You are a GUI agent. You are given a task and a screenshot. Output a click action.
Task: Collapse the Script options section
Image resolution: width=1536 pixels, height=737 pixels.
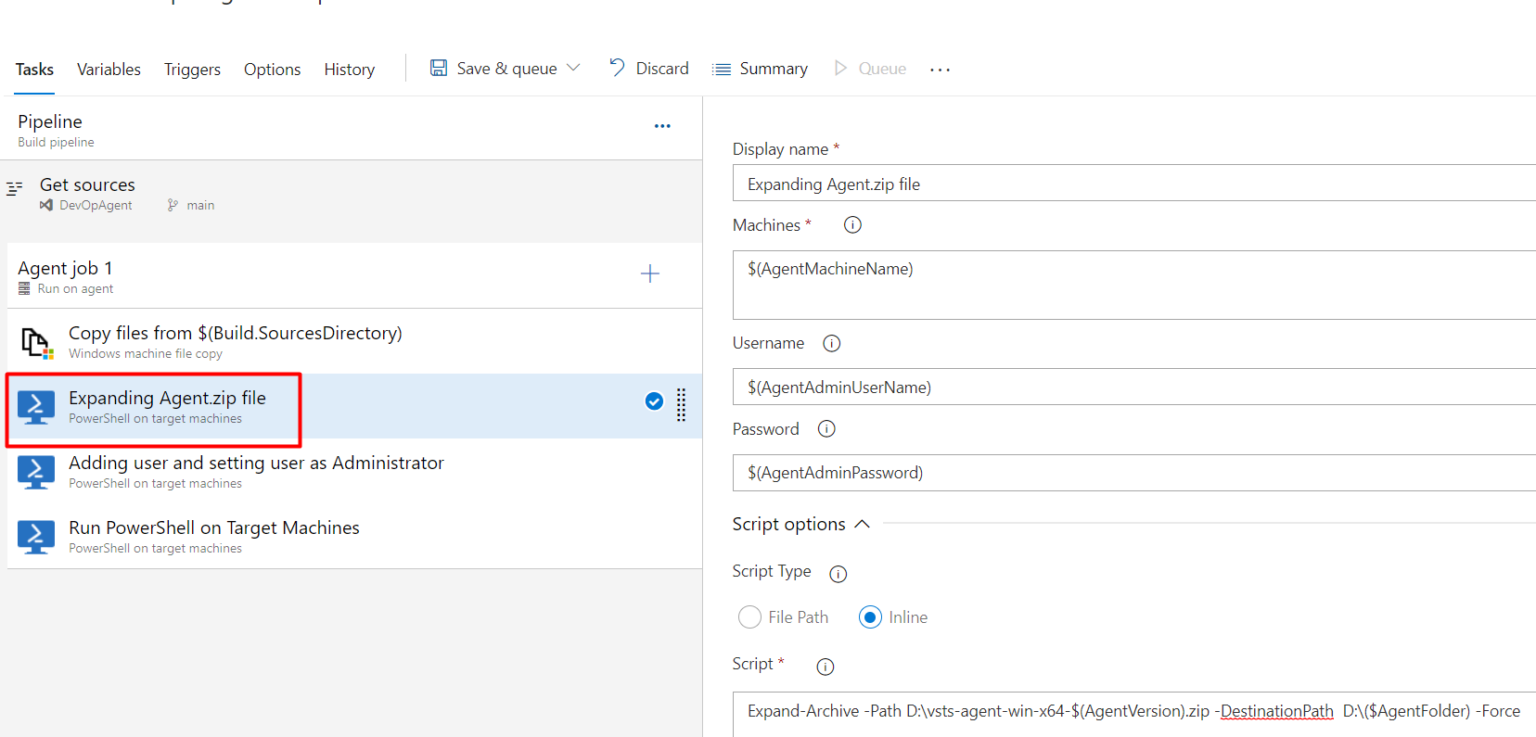[x=864, y=523]
